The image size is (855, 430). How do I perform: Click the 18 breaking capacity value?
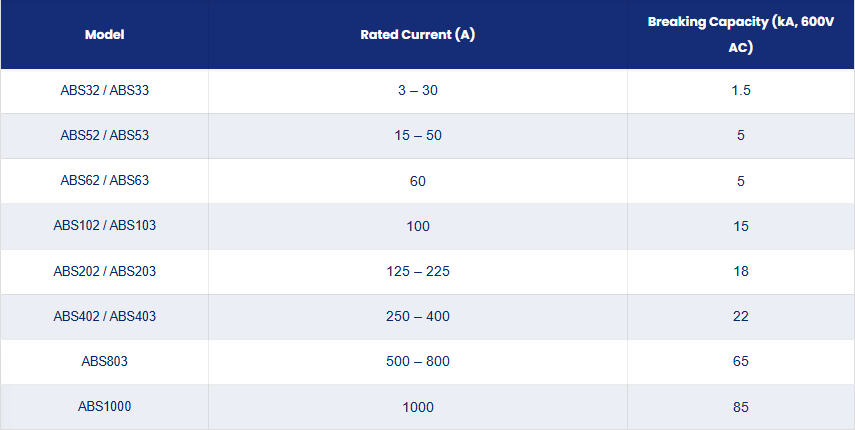pos(740,271)
